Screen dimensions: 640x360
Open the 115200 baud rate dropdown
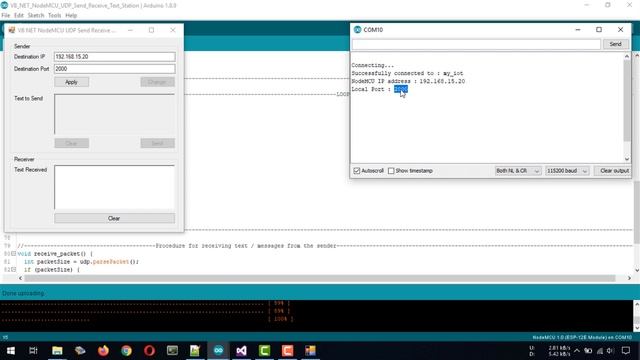pos(567,171)
